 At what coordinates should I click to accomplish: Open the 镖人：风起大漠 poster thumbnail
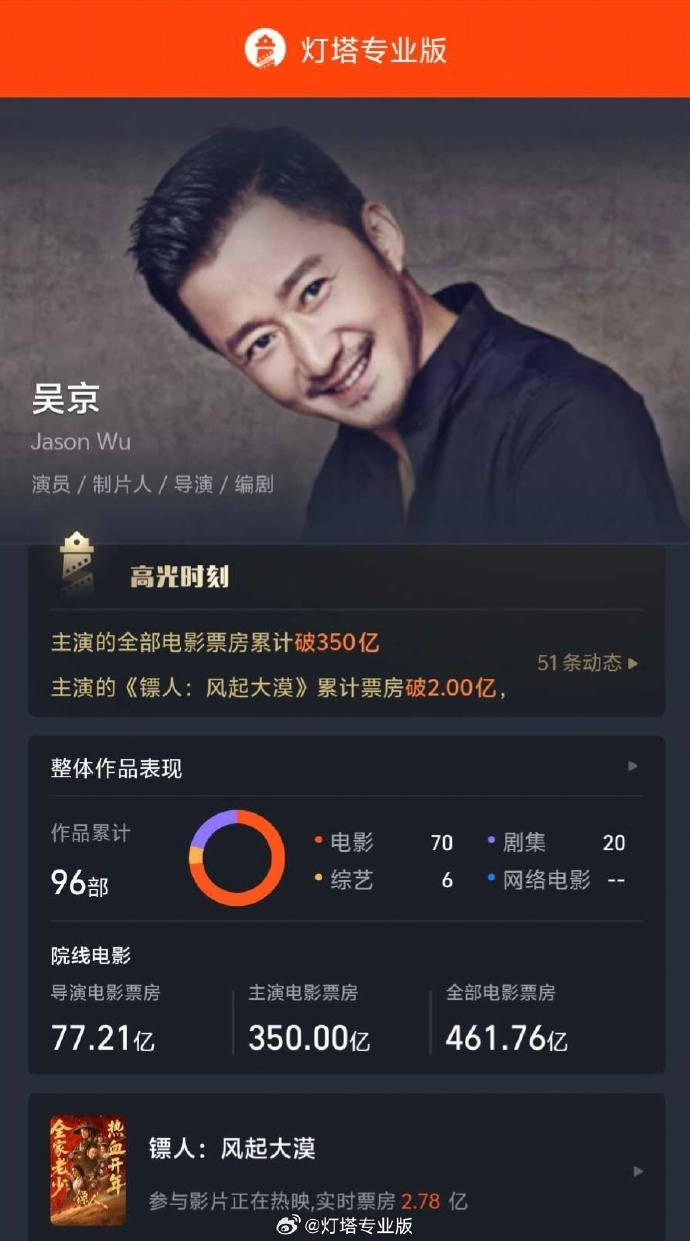click(x=88, y=1170)
